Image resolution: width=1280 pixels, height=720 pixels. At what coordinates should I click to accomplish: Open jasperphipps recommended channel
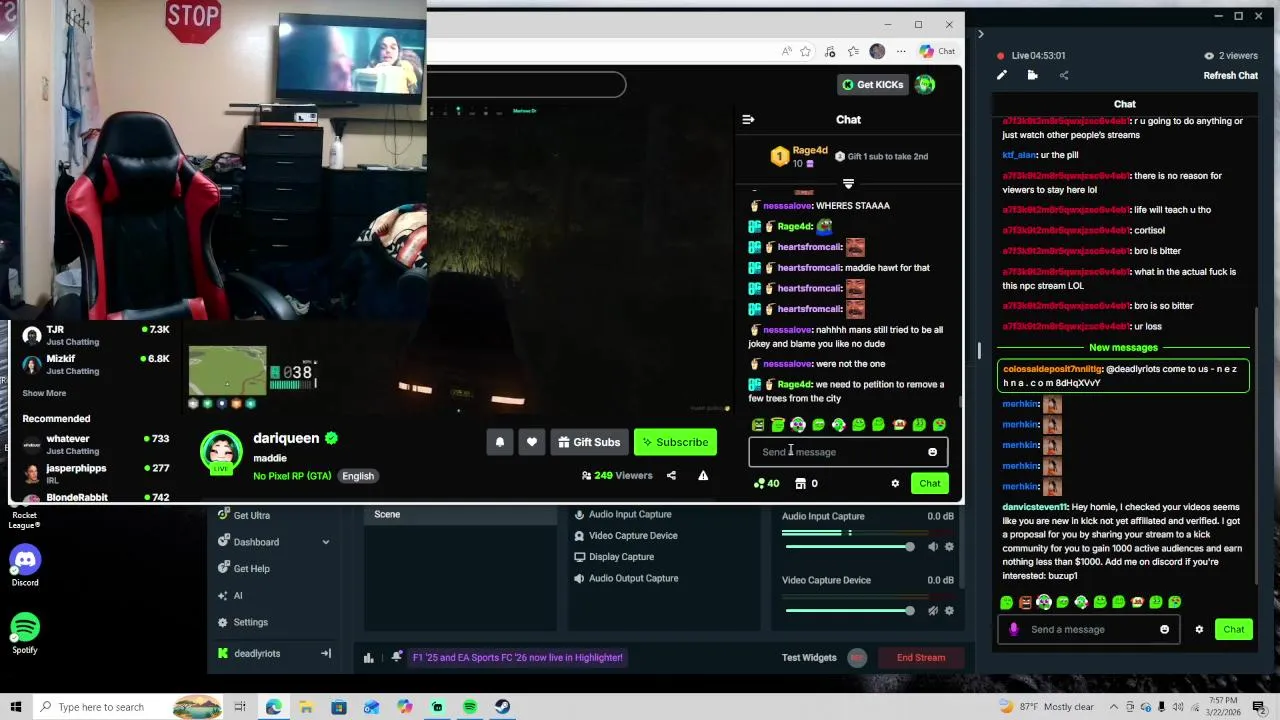96,474
